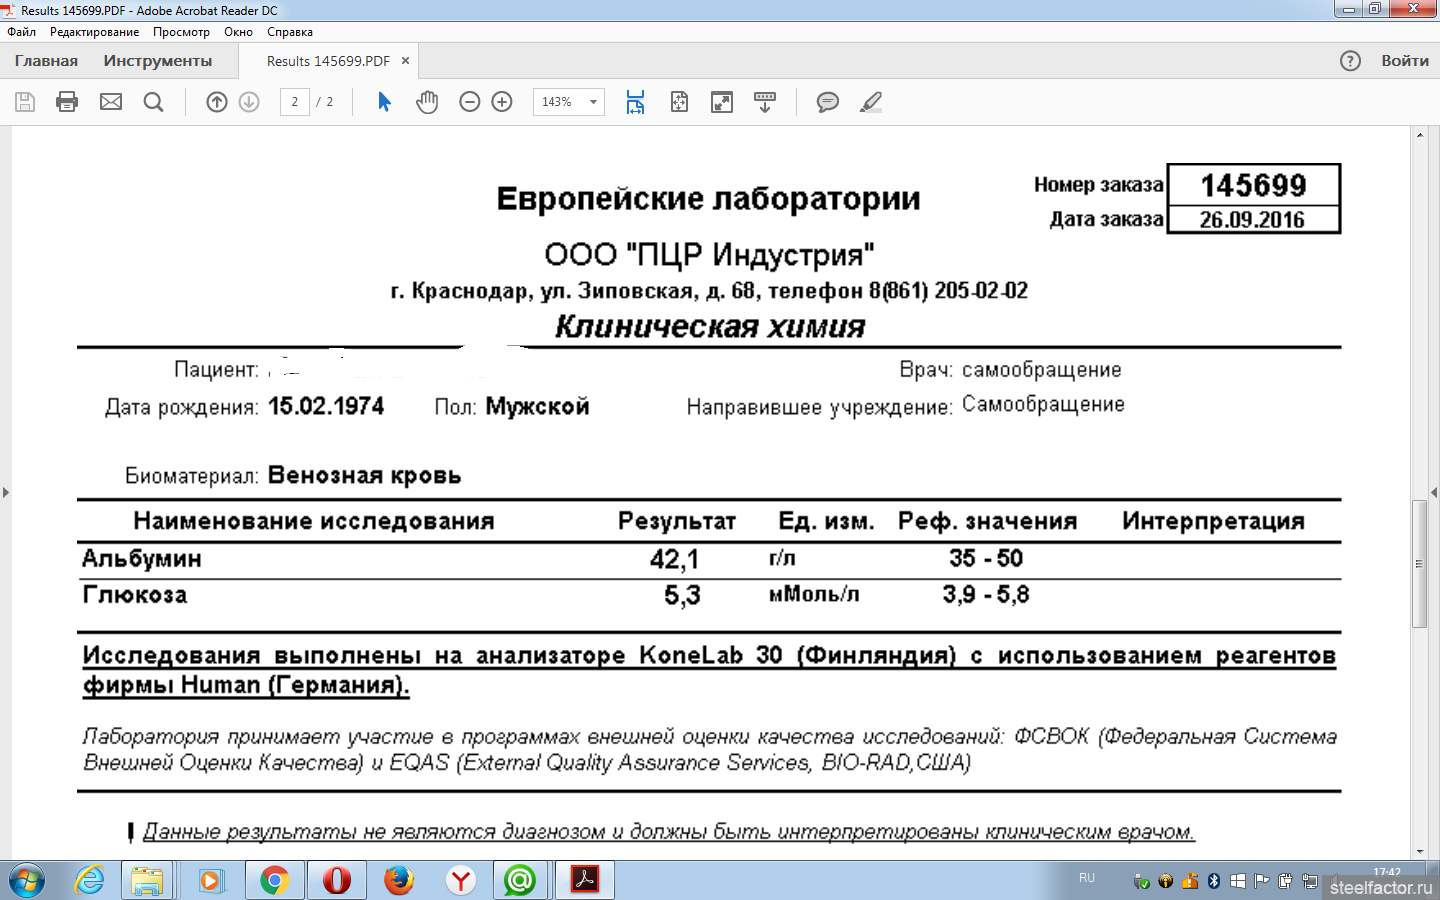Click the Альбумин result value 42,1
This screenshot has height=900, width=1440.
point(674,559)
